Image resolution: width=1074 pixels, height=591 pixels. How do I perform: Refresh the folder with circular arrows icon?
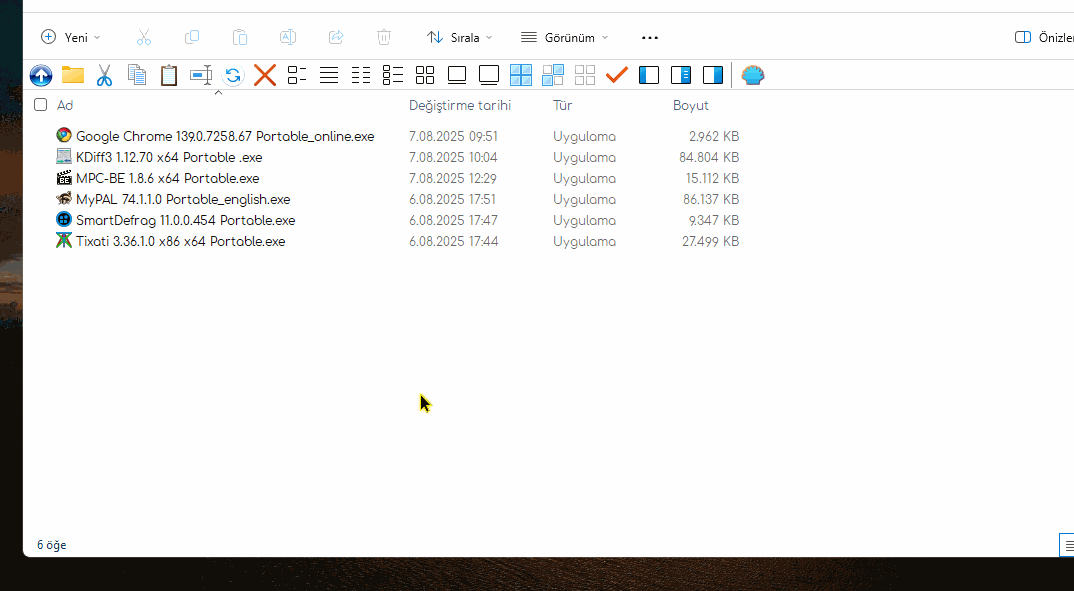233,75
